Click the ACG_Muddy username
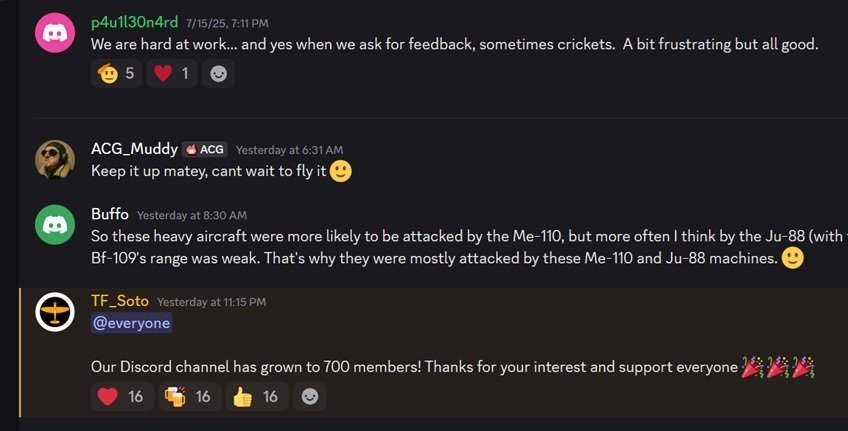Viewport: 848px width, 431px height. point(134,149)
